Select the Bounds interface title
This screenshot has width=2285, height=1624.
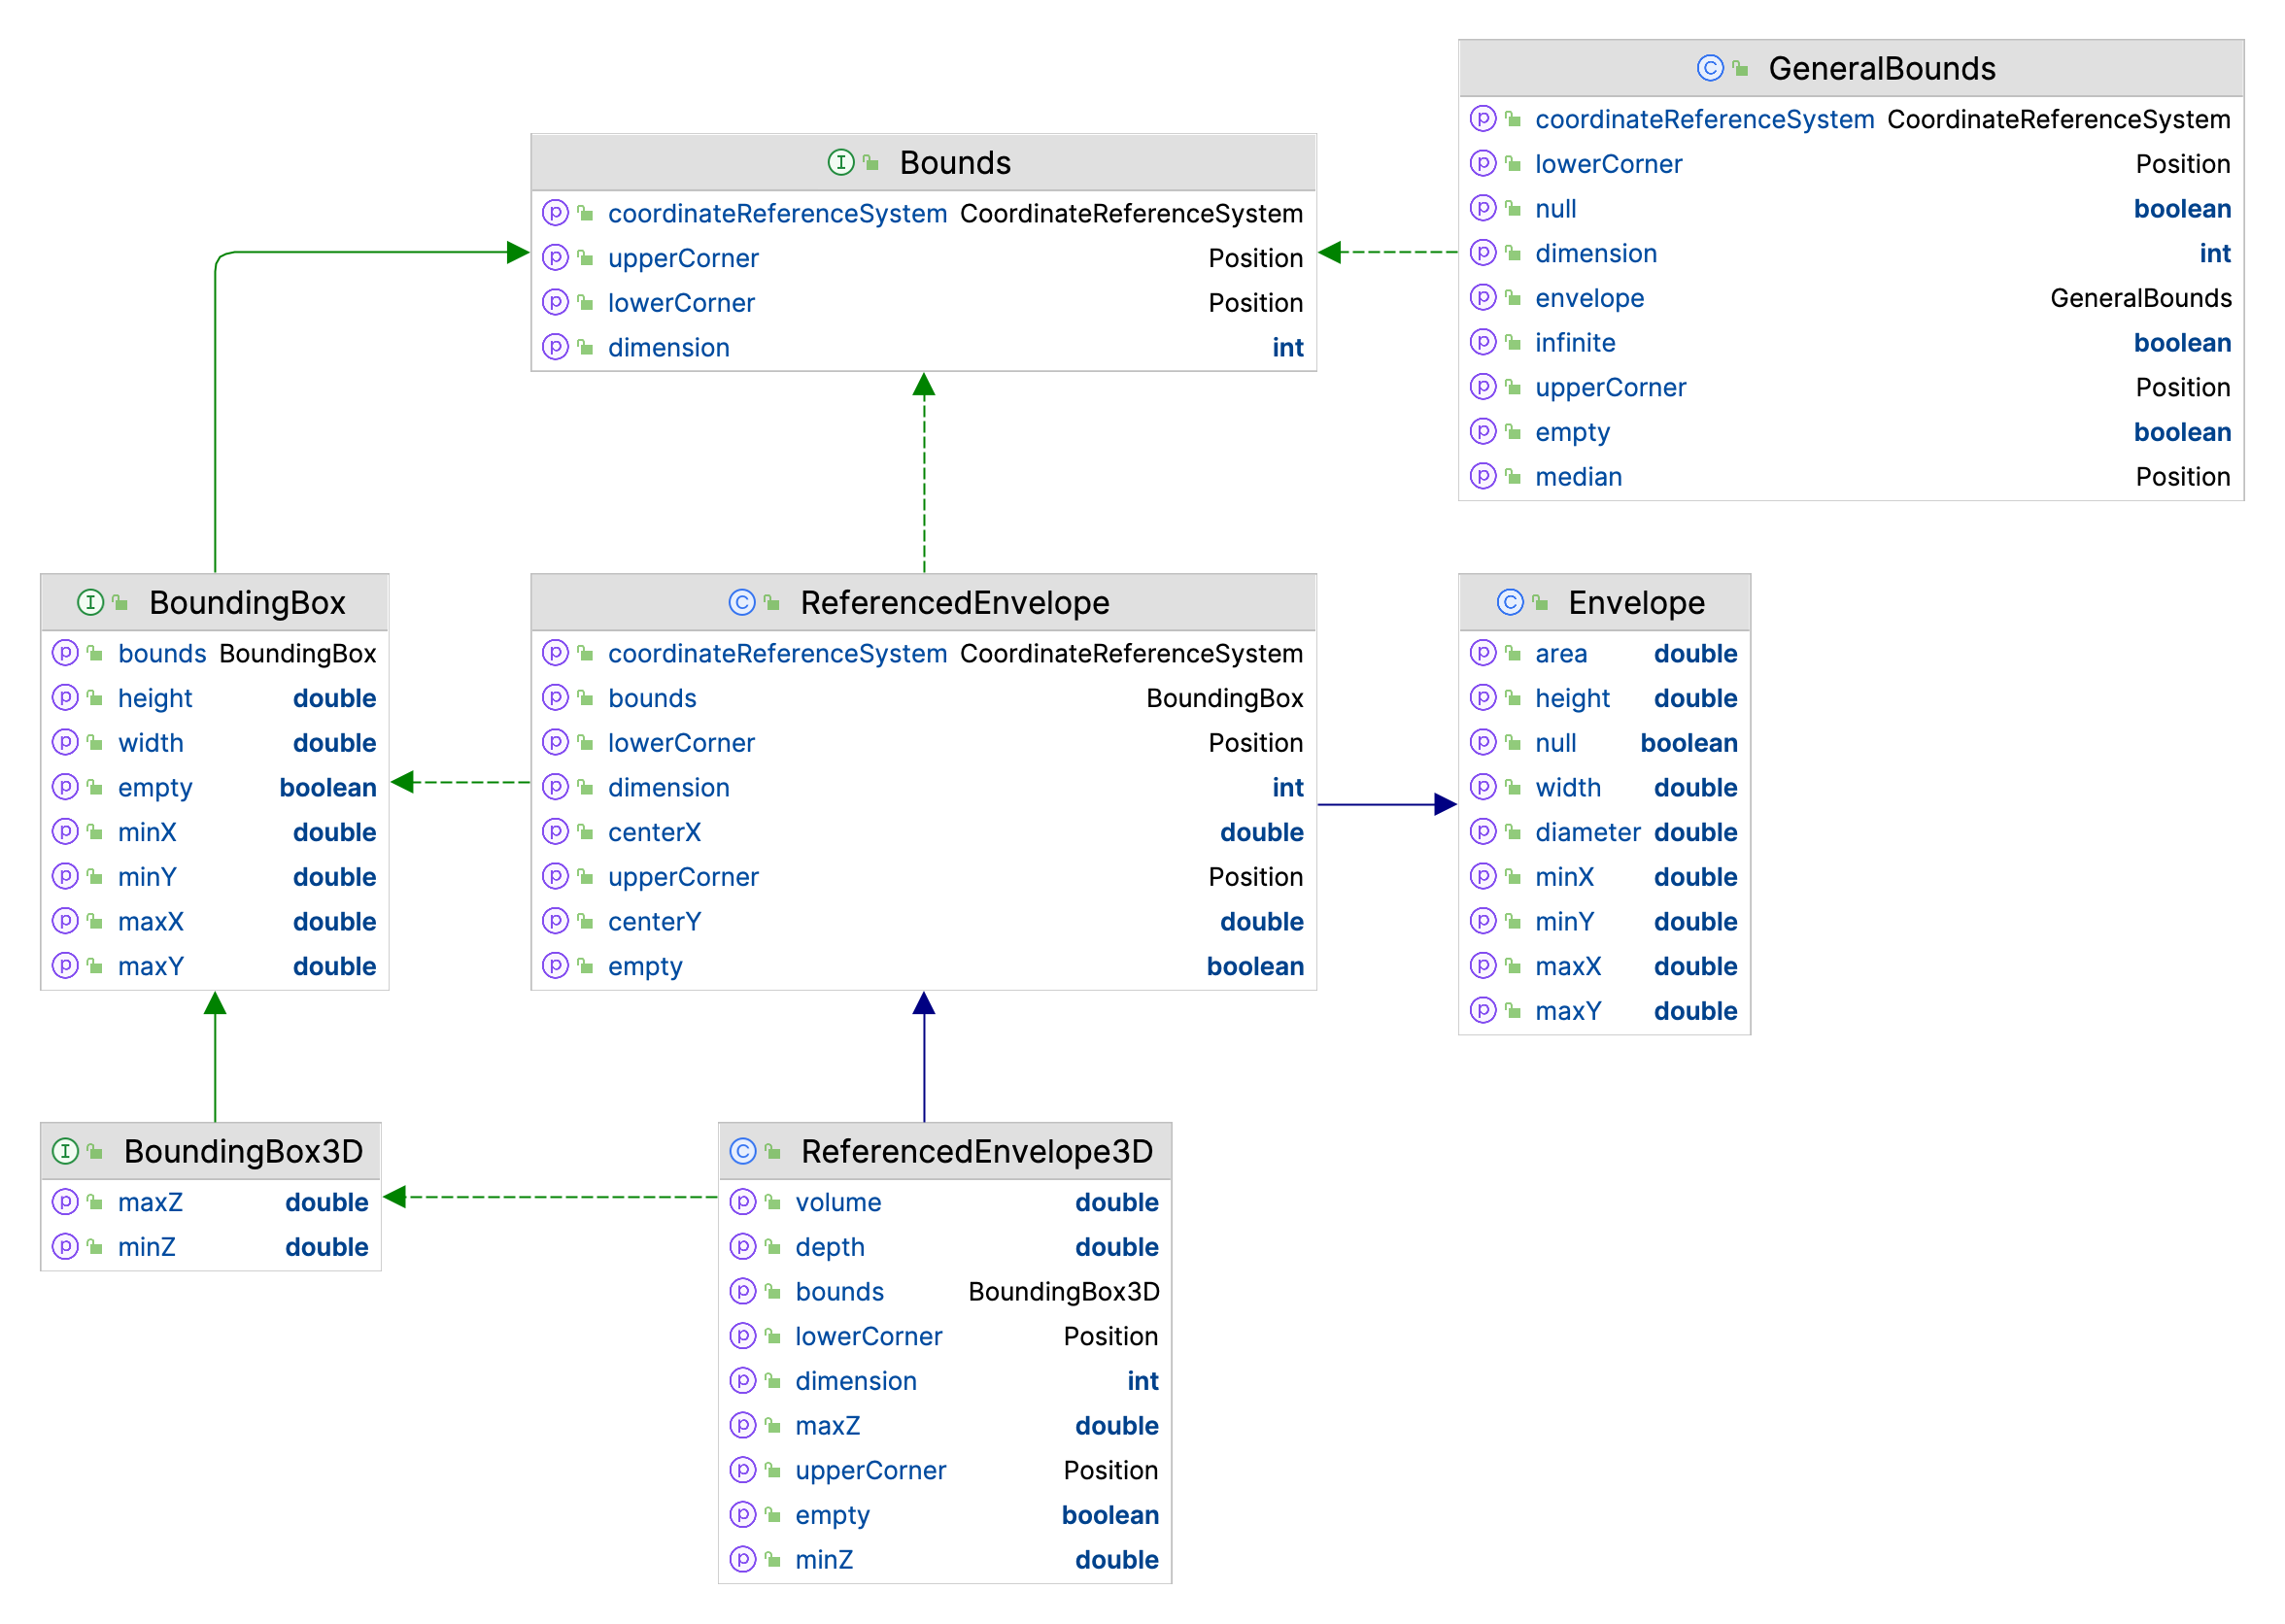tap(955, 162)
